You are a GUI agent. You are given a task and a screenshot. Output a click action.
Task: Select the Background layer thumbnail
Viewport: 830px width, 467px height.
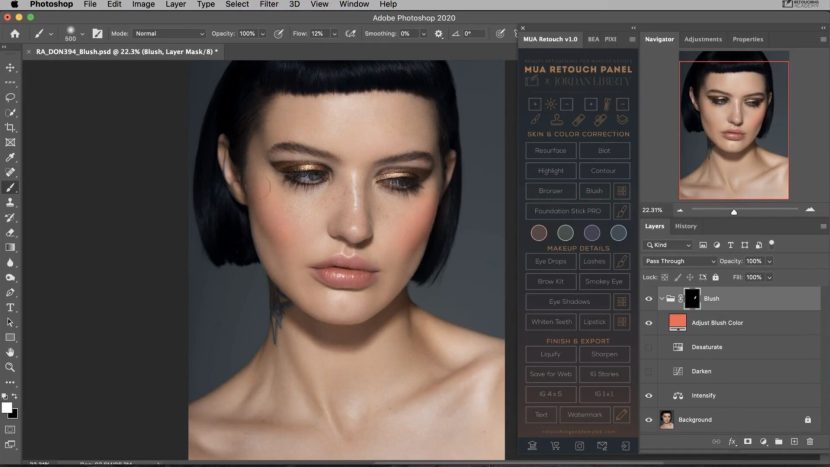[666, 419]
